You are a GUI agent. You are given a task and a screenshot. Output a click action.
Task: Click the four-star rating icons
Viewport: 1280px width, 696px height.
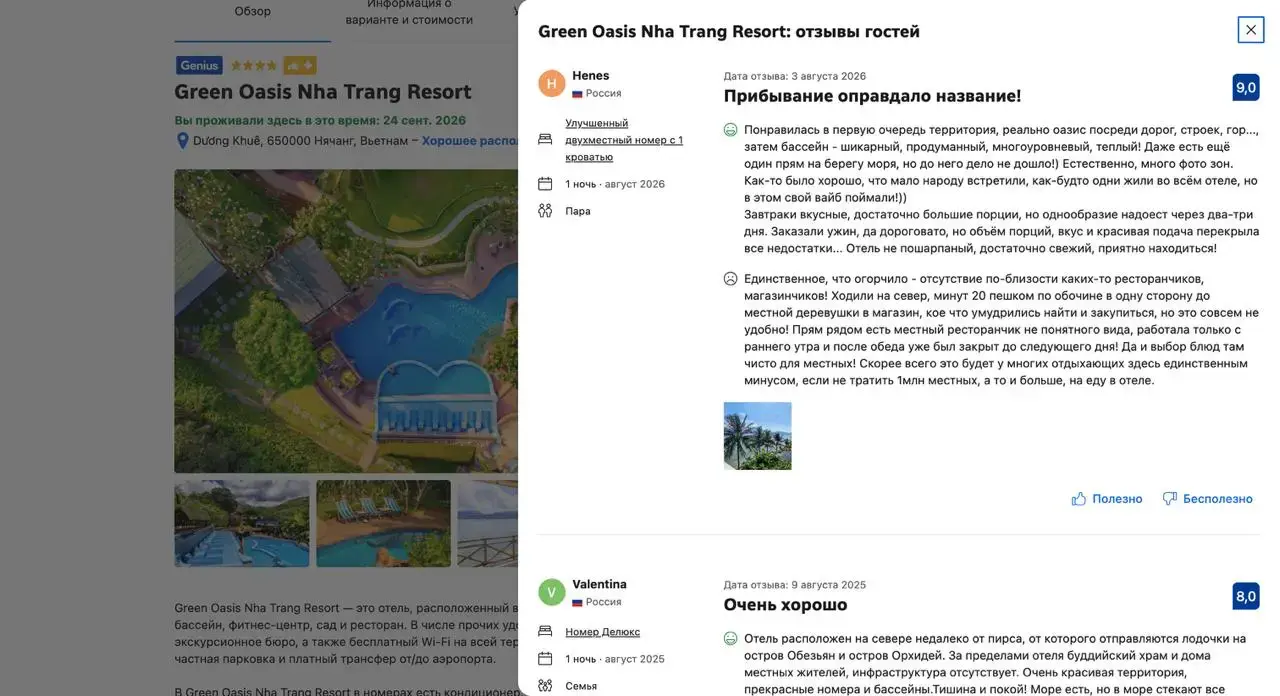point(254,66)
